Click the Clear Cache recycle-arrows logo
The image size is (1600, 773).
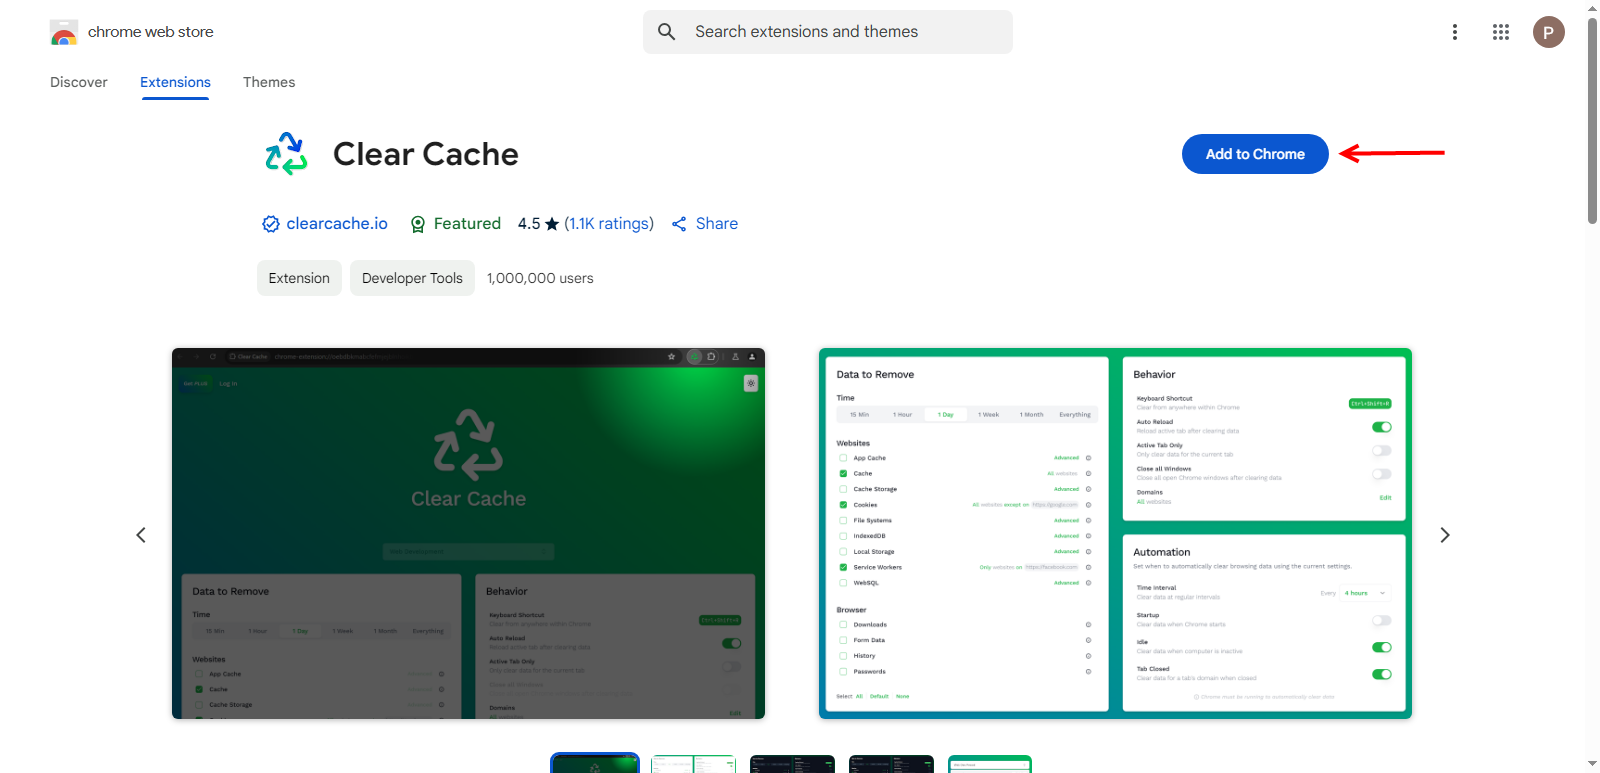(x=286, y=154)
